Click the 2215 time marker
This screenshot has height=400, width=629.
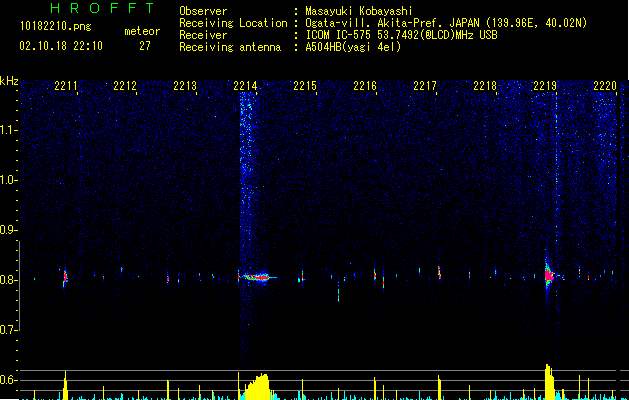[305, 86]
